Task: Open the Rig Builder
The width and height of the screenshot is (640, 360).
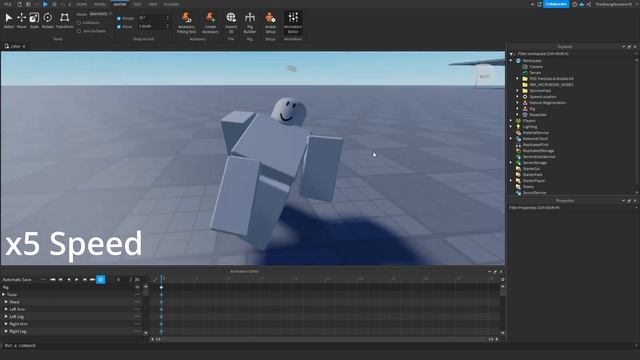Action: tap(250, 22)
